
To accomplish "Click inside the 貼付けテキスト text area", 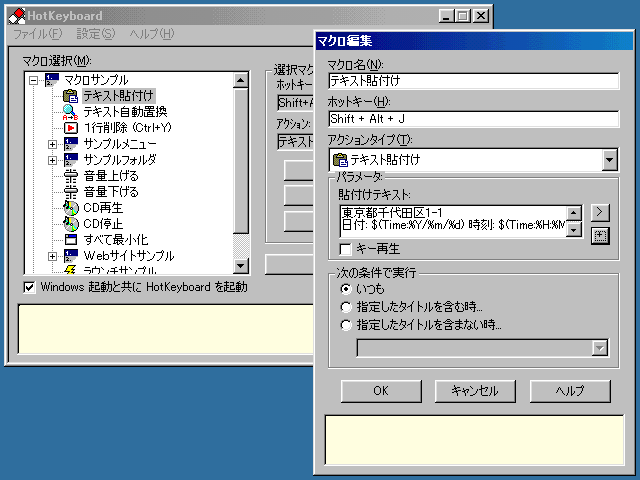I will click(453, 221).
